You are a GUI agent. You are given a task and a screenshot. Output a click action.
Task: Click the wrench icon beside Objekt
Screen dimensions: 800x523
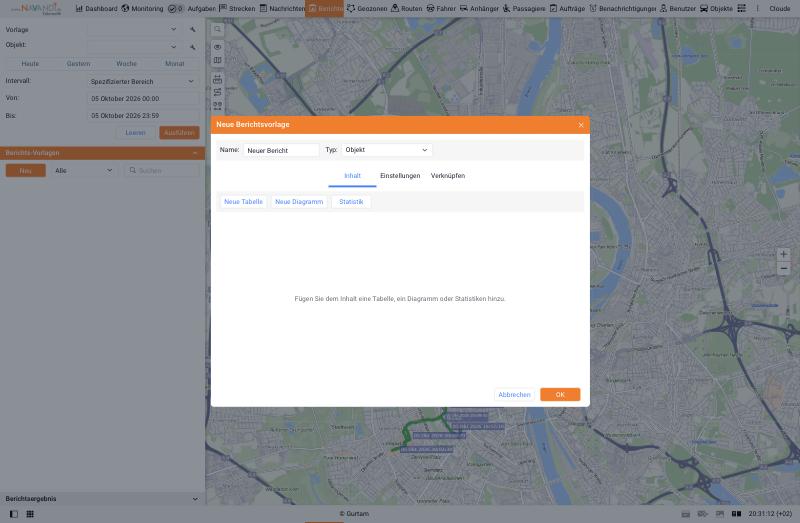click(x=193, y=47)
